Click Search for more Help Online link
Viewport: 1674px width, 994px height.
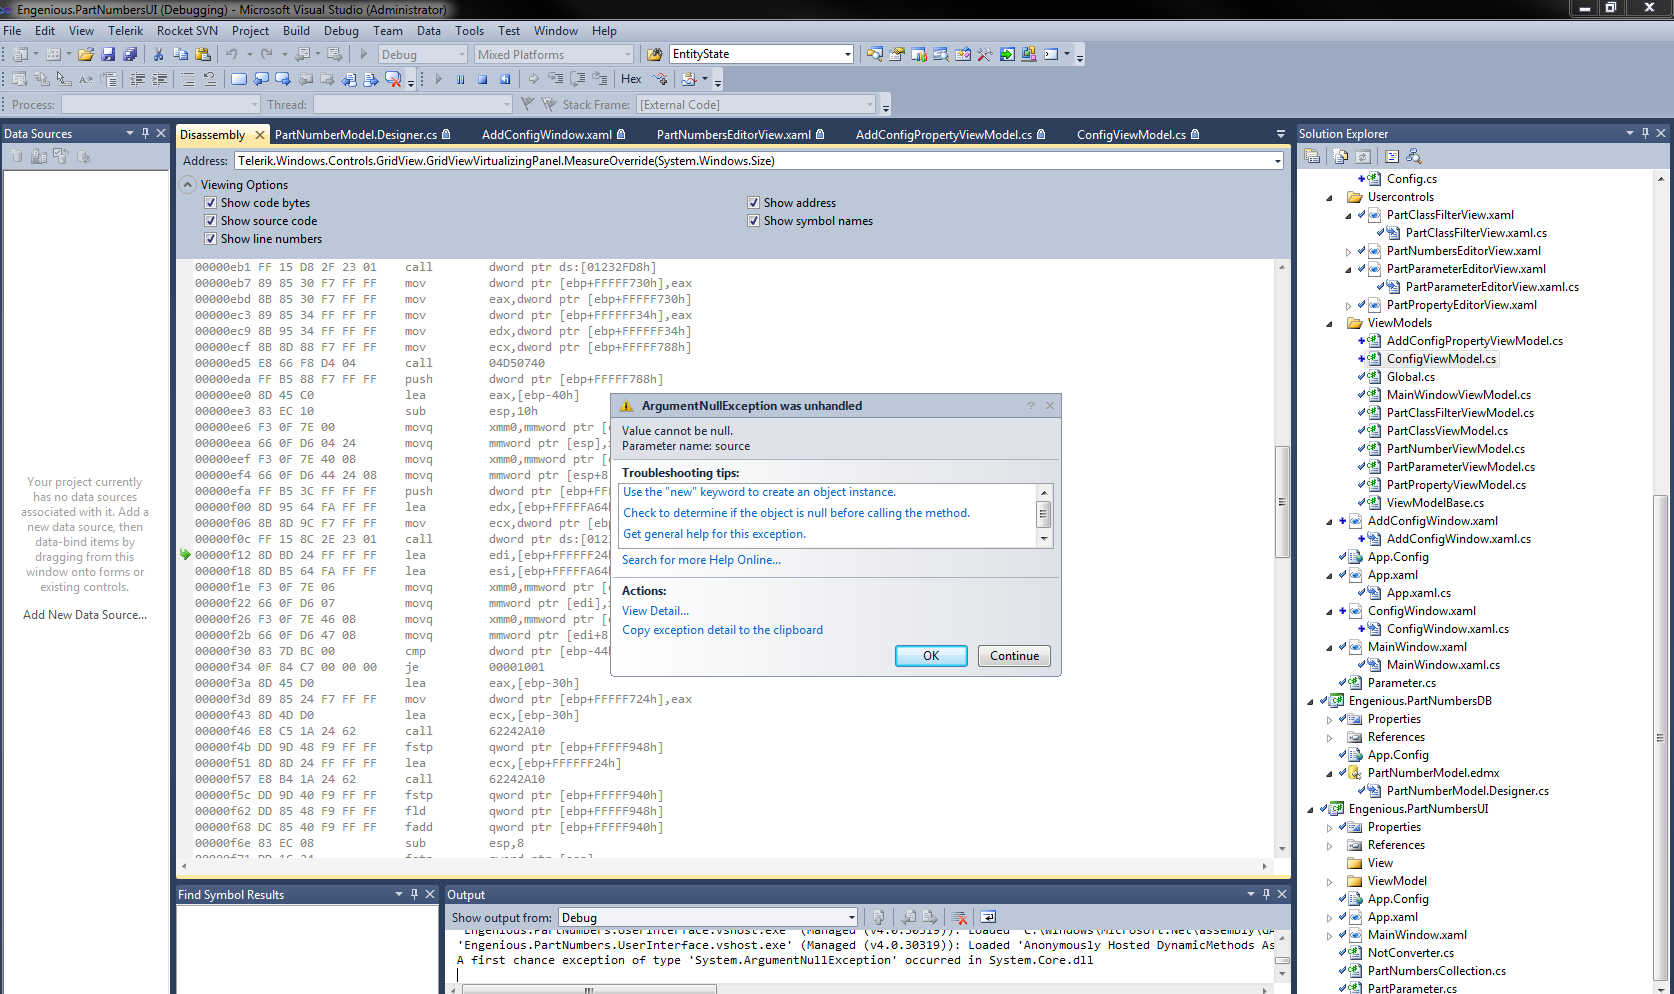(701, 560)
